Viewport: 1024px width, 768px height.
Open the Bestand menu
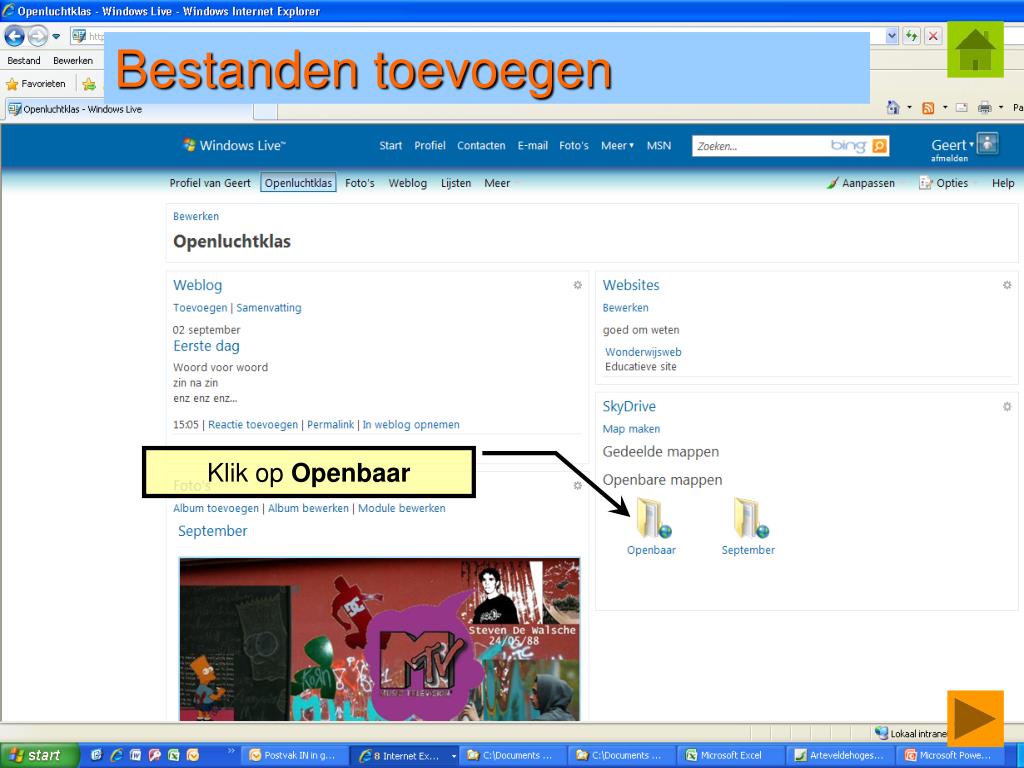[24, 60]
